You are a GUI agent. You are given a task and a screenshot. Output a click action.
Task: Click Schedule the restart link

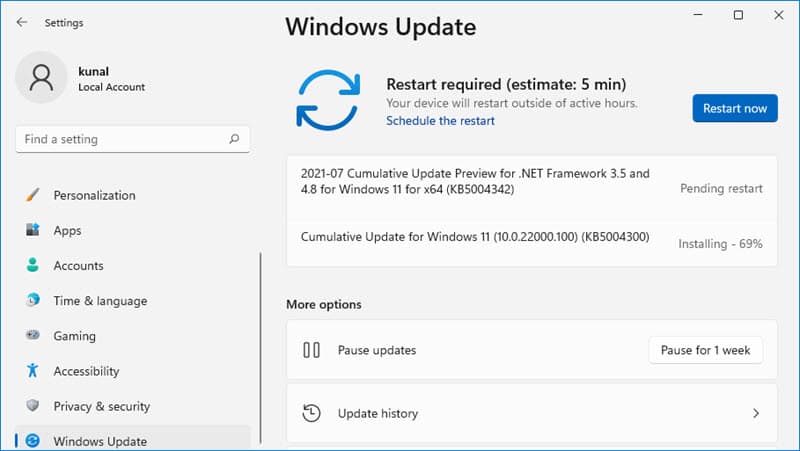click(440, 121)
